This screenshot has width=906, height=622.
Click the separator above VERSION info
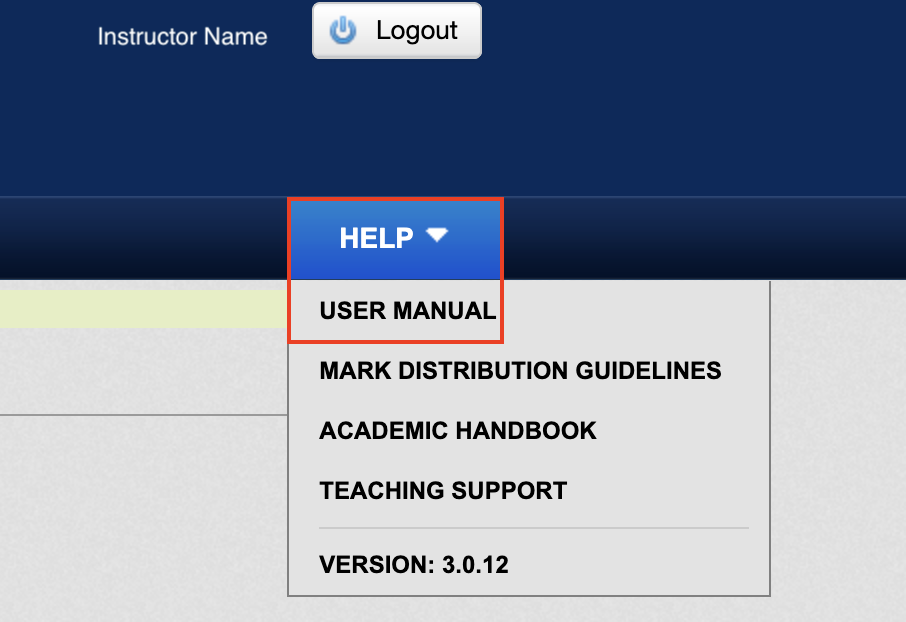pyautogui.click(x=533, y=527)
